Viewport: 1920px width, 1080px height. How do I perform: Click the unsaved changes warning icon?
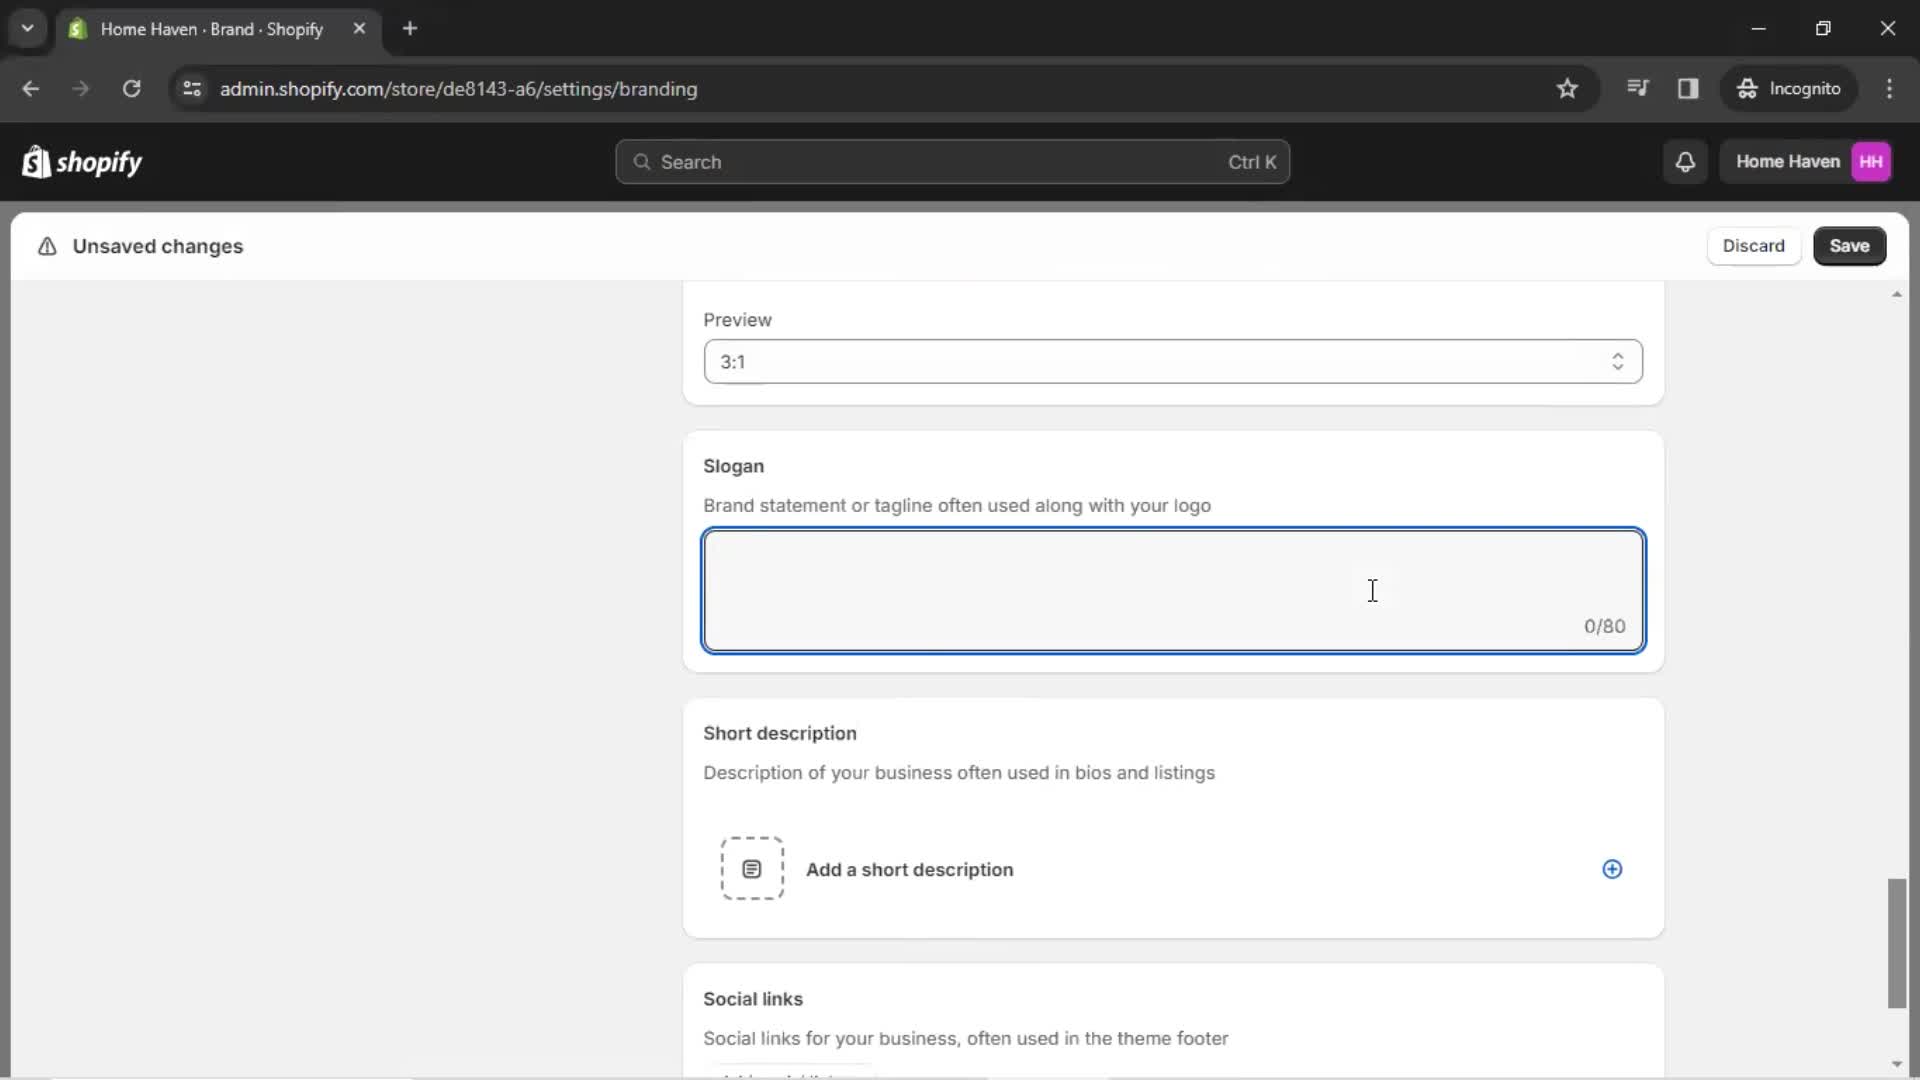point(47,246)
